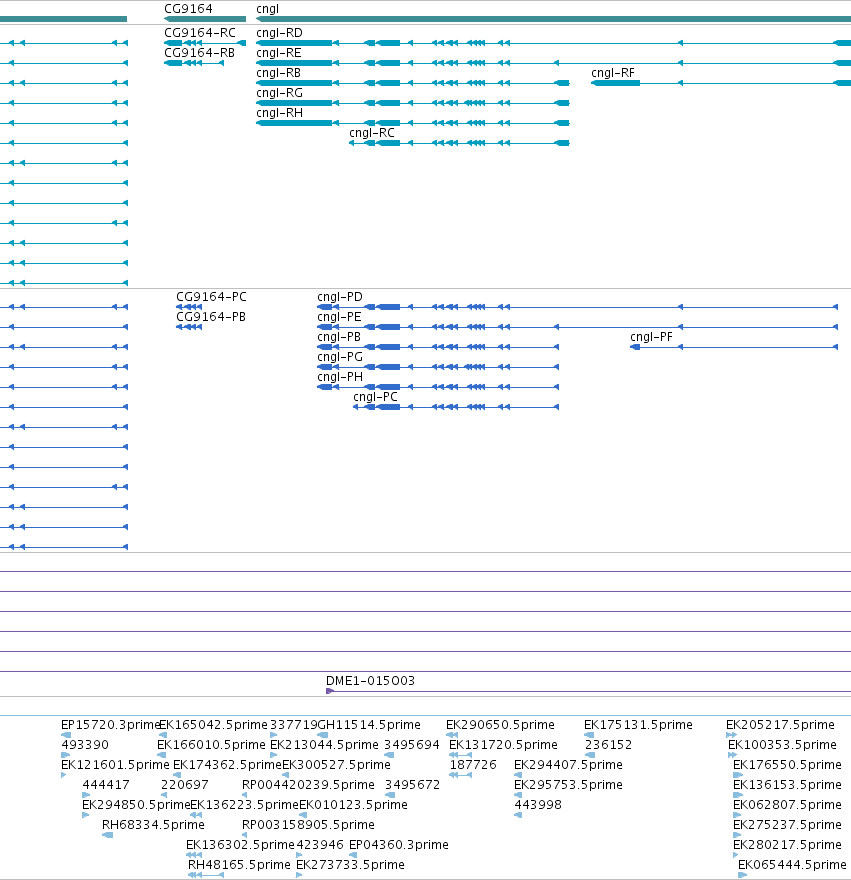Select transcript label cngl-RD
The width and height of the screenshot is (851, 880).
(x=279, y=33)
